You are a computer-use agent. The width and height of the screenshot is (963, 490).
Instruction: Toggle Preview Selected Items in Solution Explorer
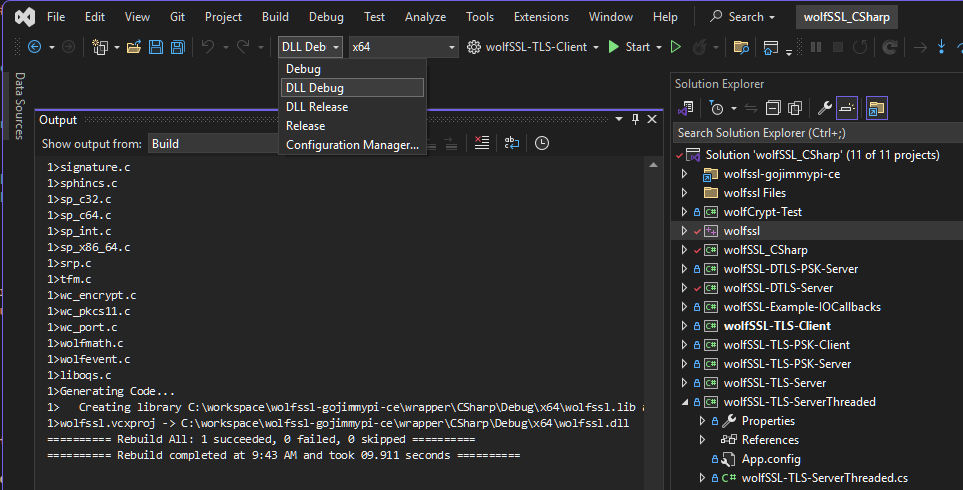click(x=847, y=108)
